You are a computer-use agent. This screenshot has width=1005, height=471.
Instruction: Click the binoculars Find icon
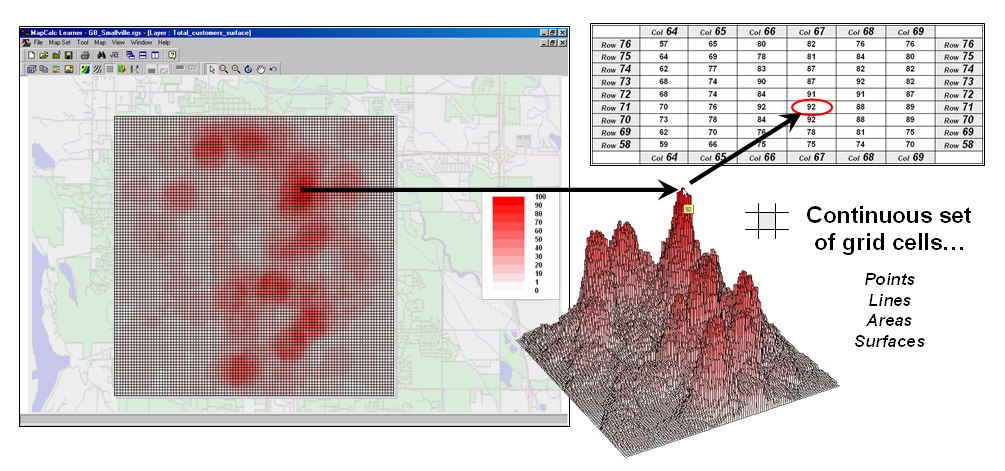pyautogui.click(x=101, y=55)
